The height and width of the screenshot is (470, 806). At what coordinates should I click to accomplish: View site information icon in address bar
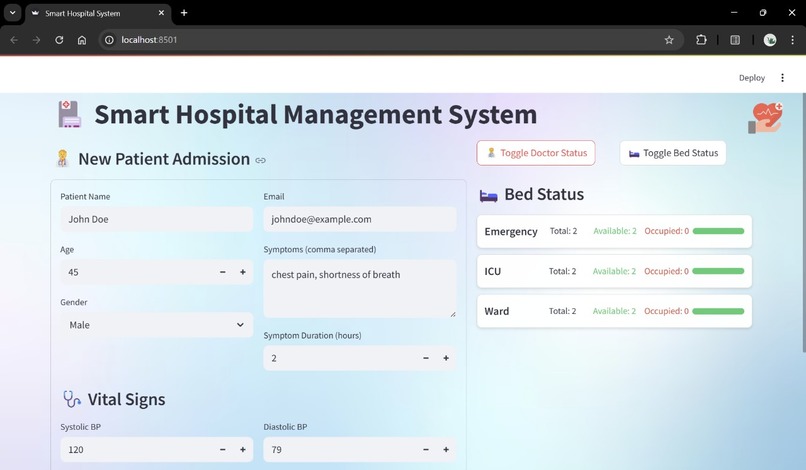(x=109, y=40)
